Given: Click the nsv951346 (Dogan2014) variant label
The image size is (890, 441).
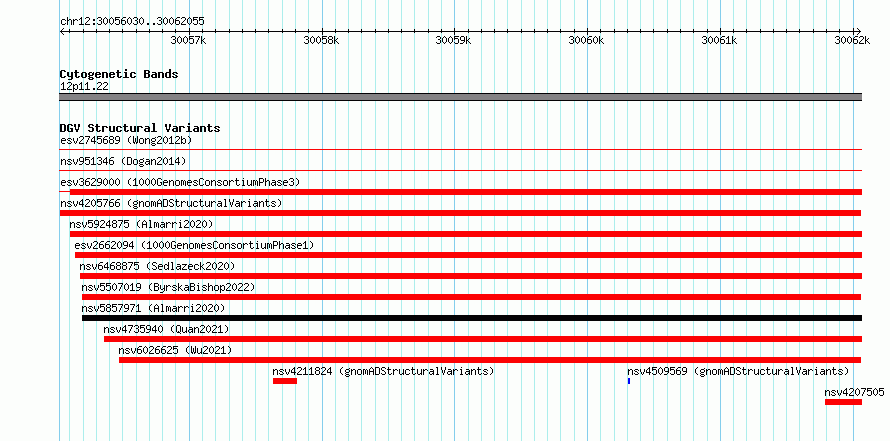Looking at the screenshot, I should tap(123, 161).
